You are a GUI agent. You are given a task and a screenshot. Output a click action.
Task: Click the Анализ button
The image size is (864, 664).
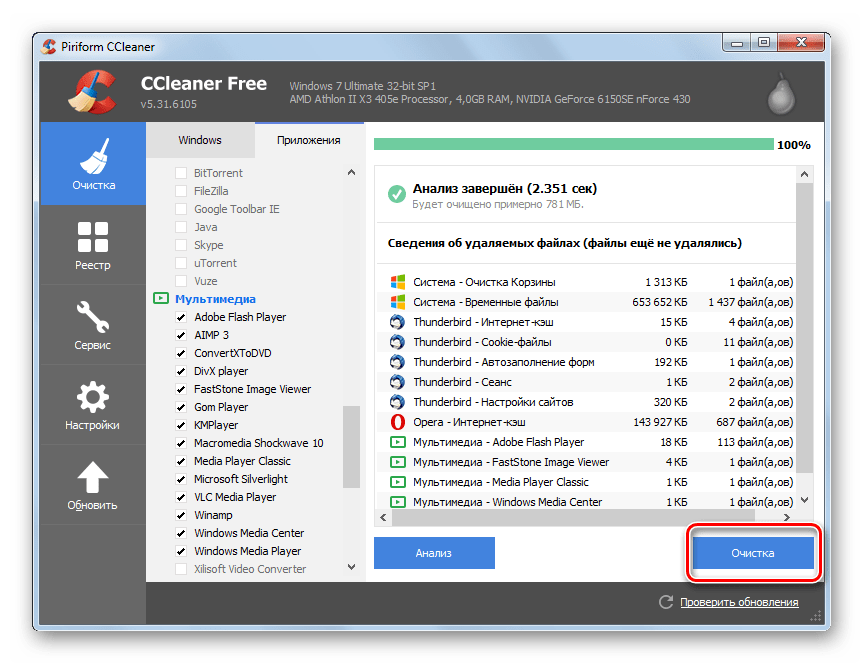click(x=434, y=553)
